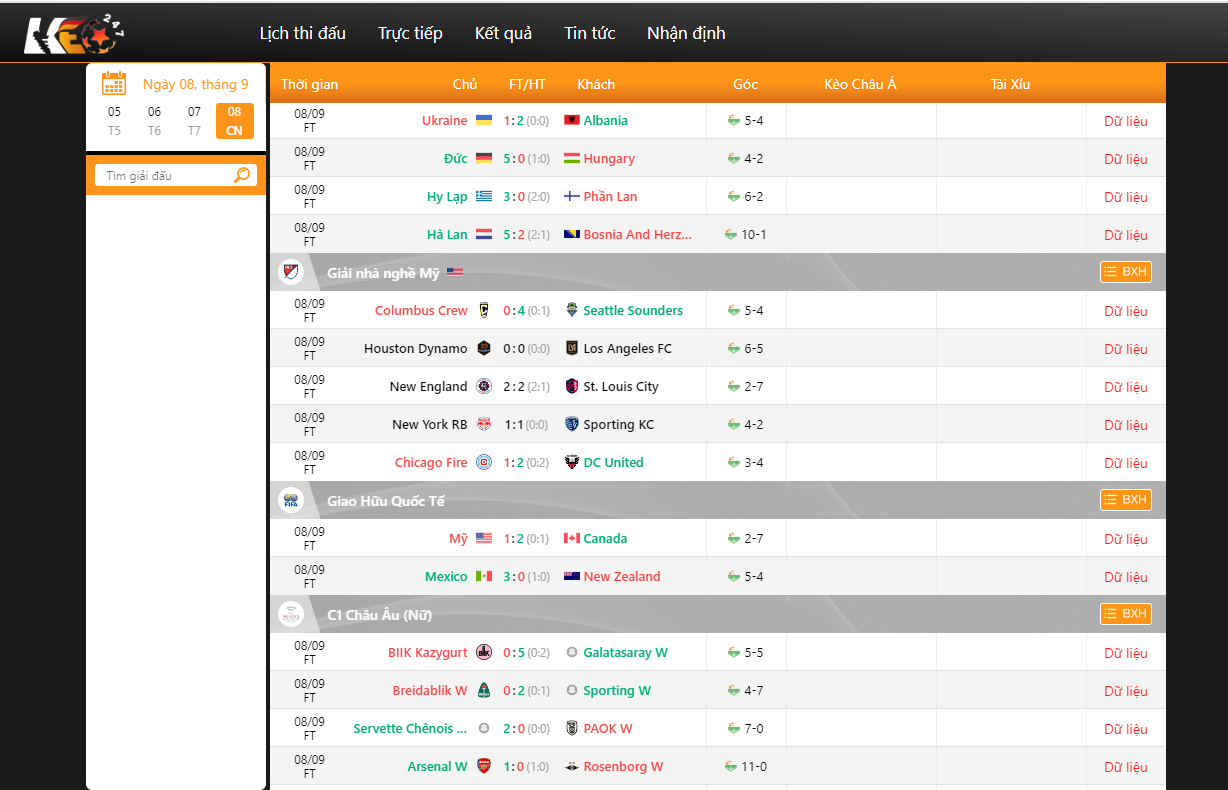Click the New England crest
This screenshot has width=1228, height=790.
[x=484, y=386]
